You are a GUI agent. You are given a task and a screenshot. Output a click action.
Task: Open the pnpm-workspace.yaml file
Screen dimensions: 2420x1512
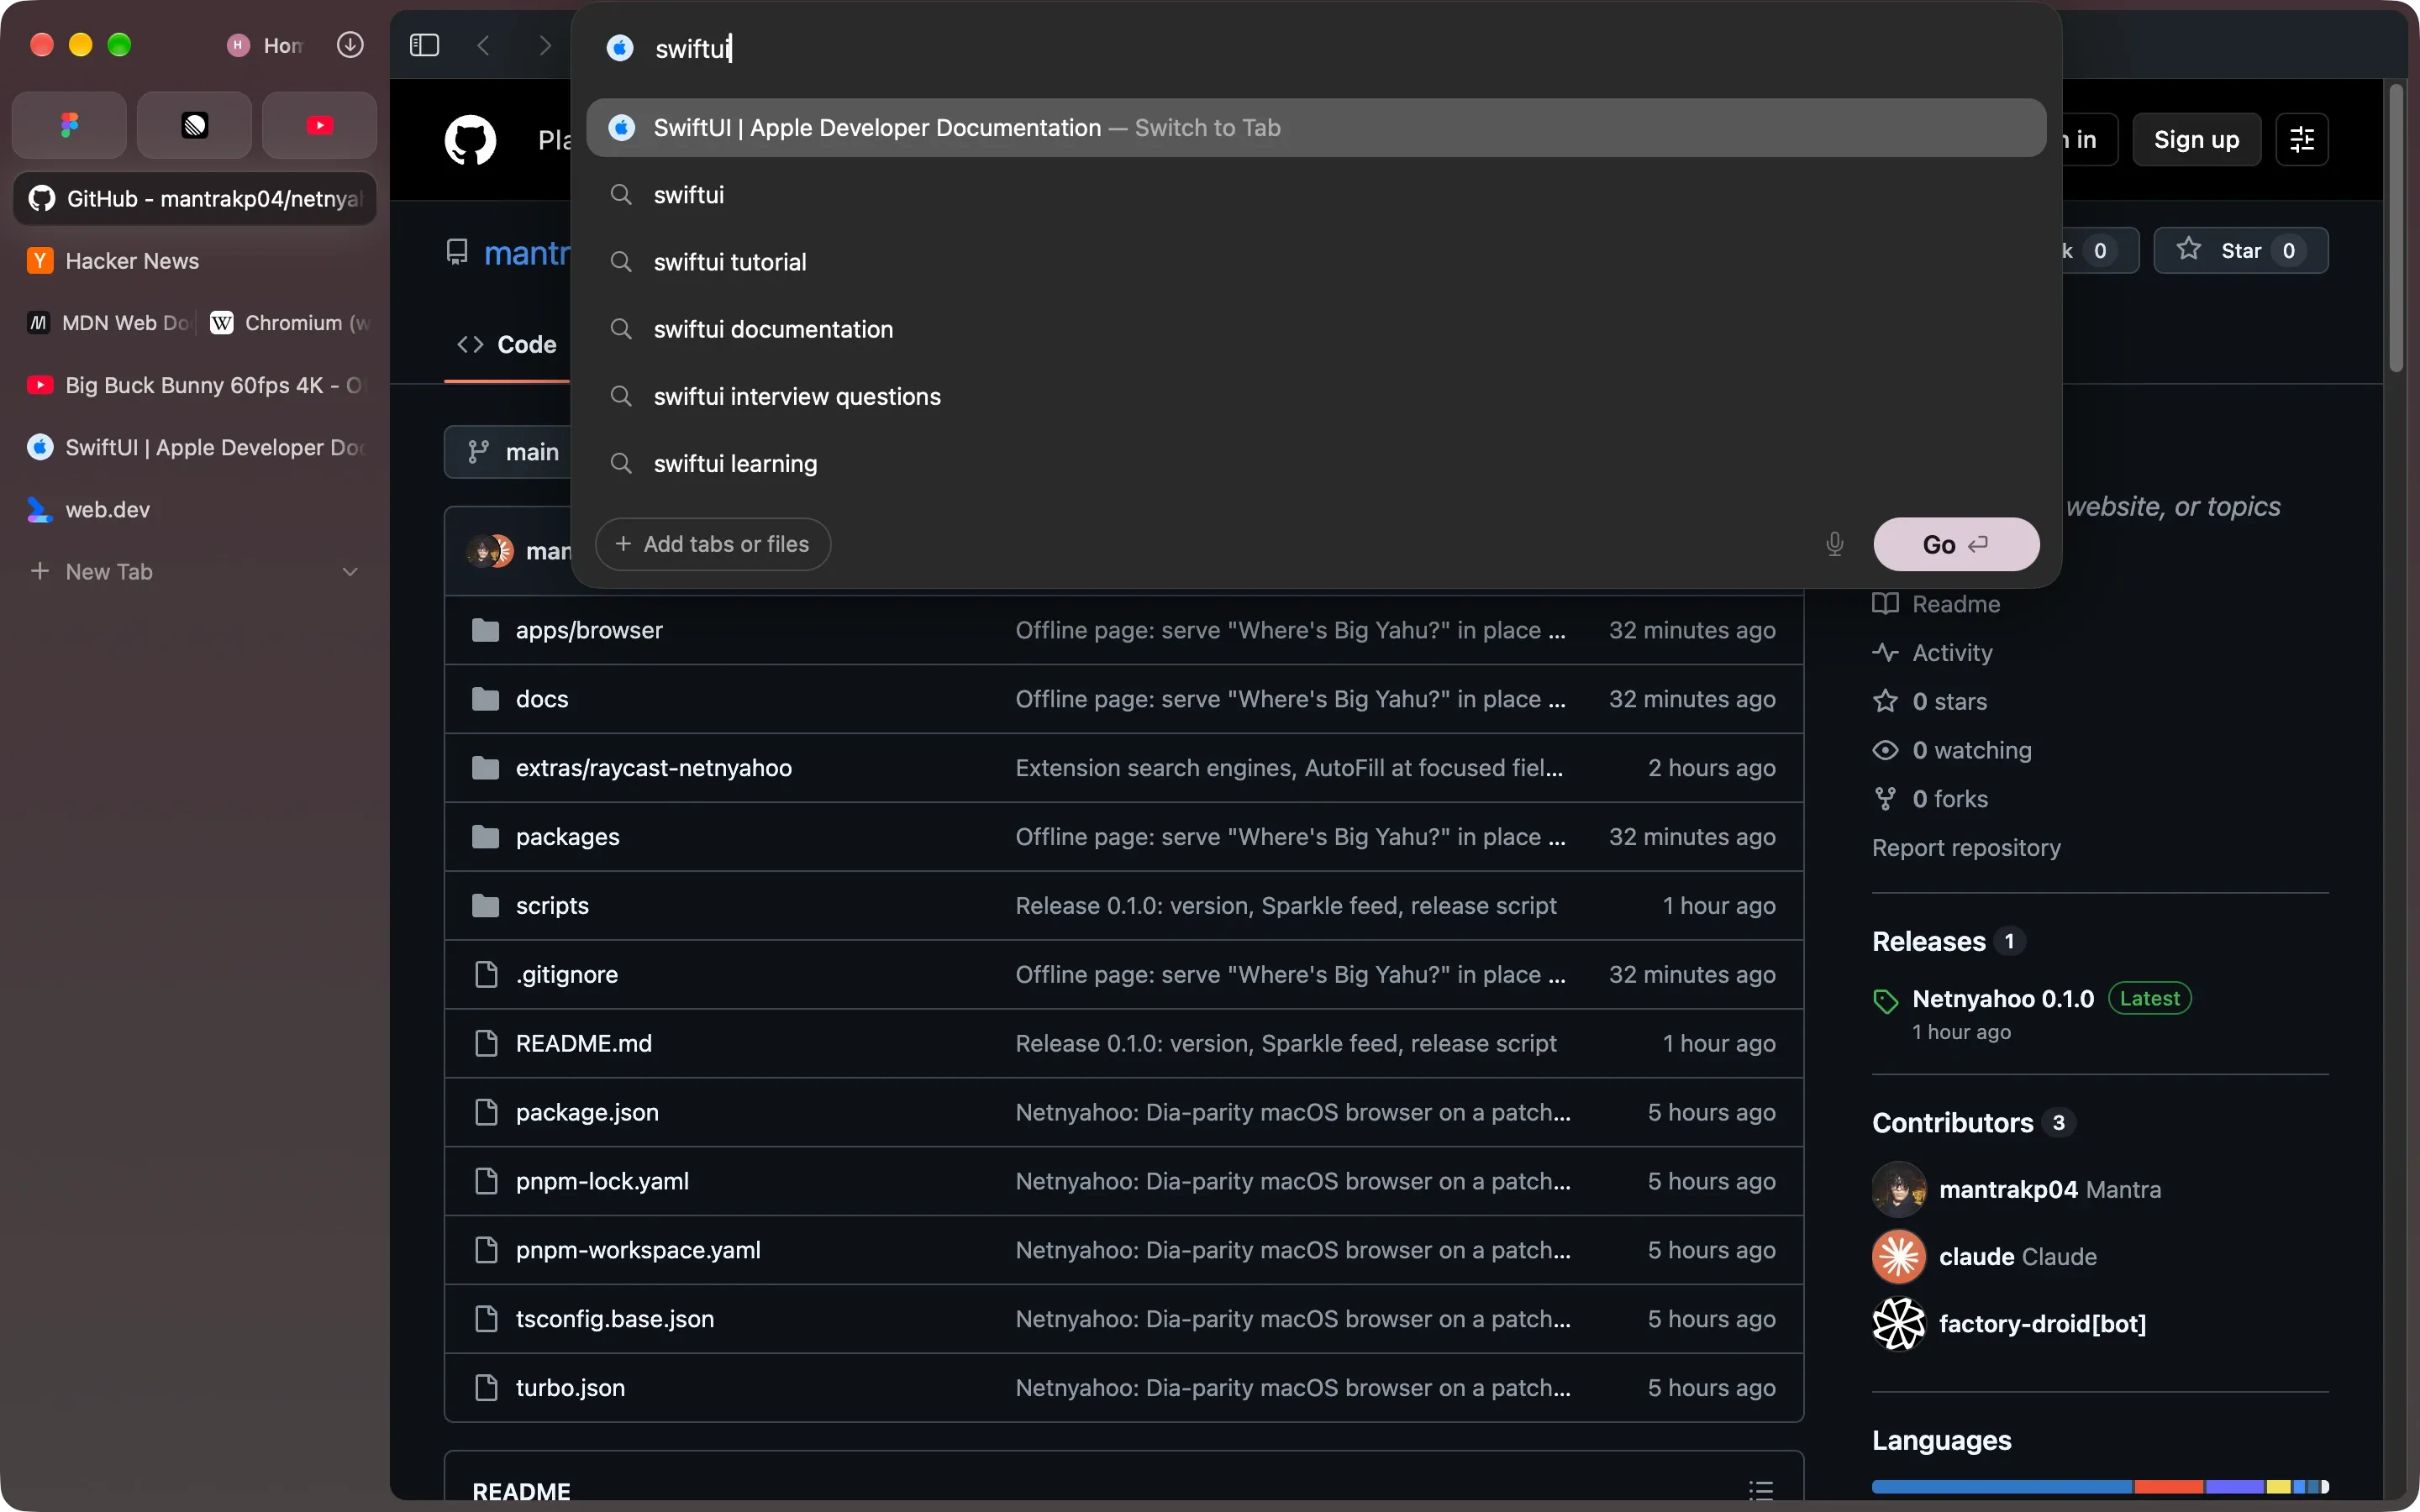(638, 1250)
